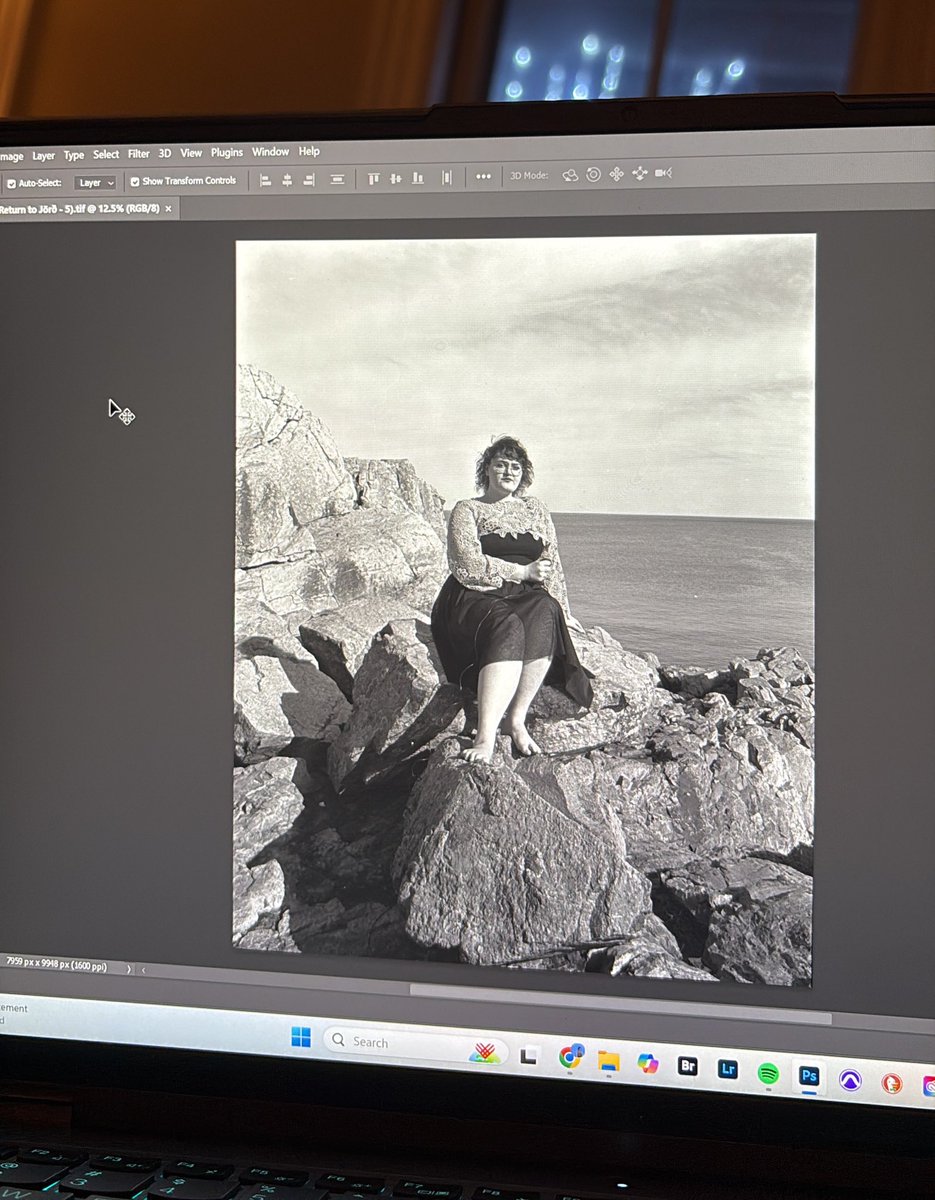
Task: Open File Explorer from the taskbar
Action: pyautogui.click(x=609, y=1059)
